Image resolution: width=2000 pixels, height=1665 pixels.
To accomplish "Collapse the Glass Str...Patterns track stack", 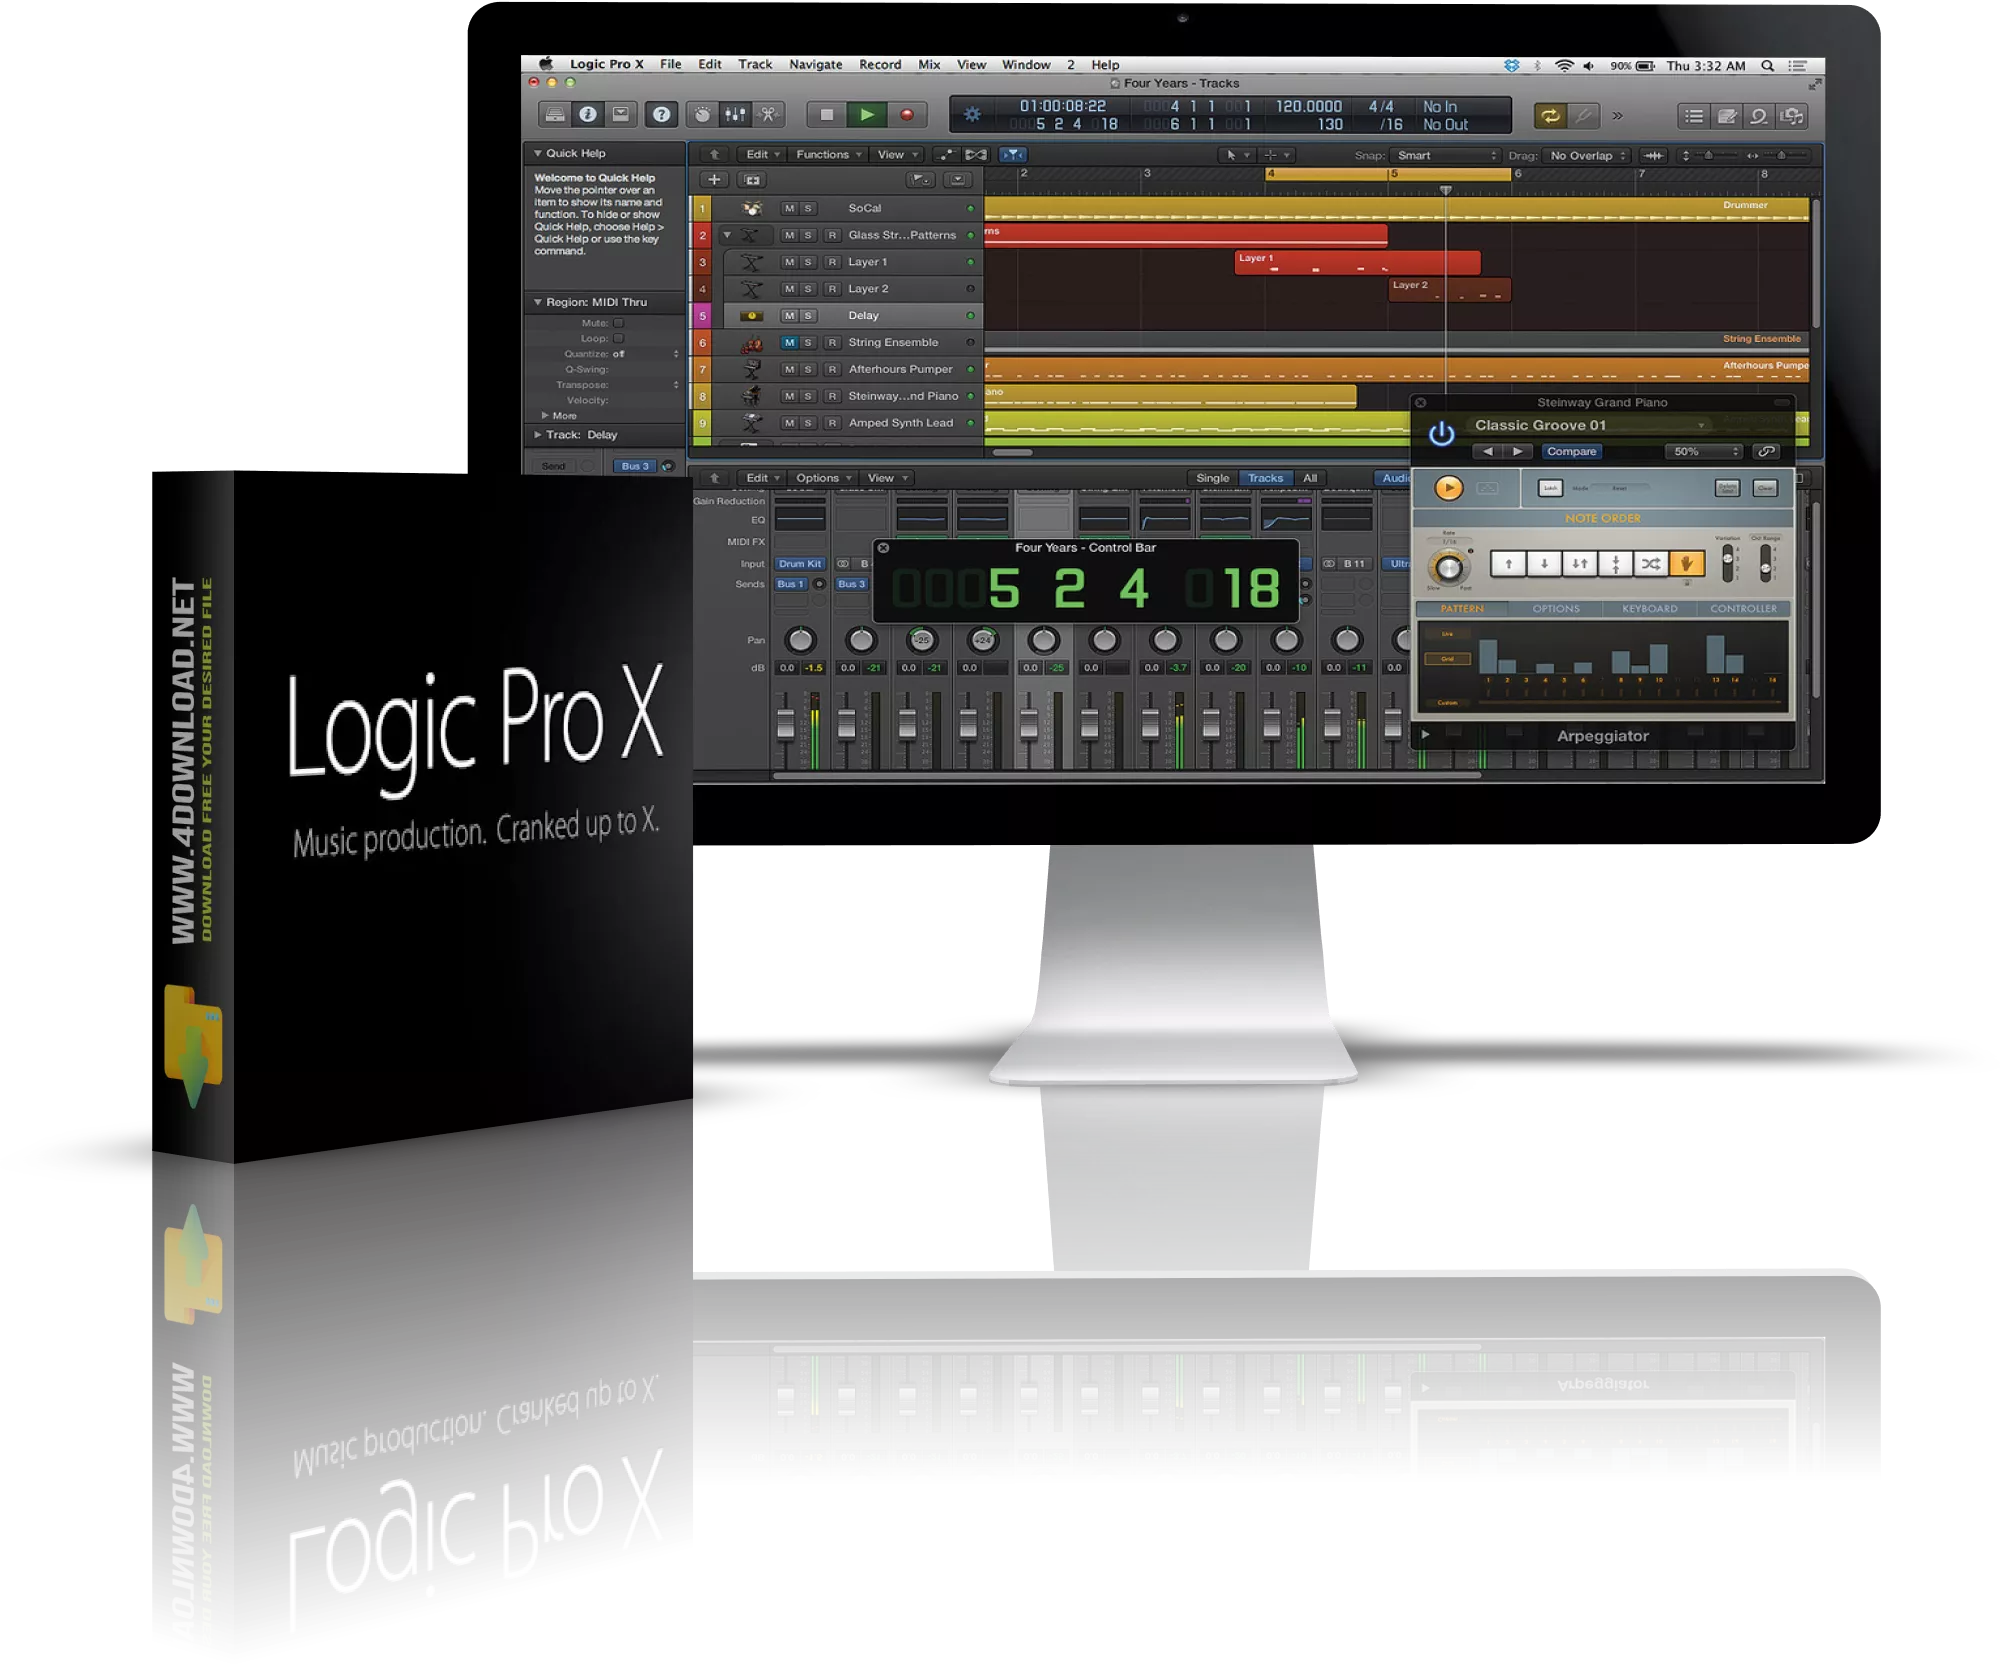I will coord(727,235).
